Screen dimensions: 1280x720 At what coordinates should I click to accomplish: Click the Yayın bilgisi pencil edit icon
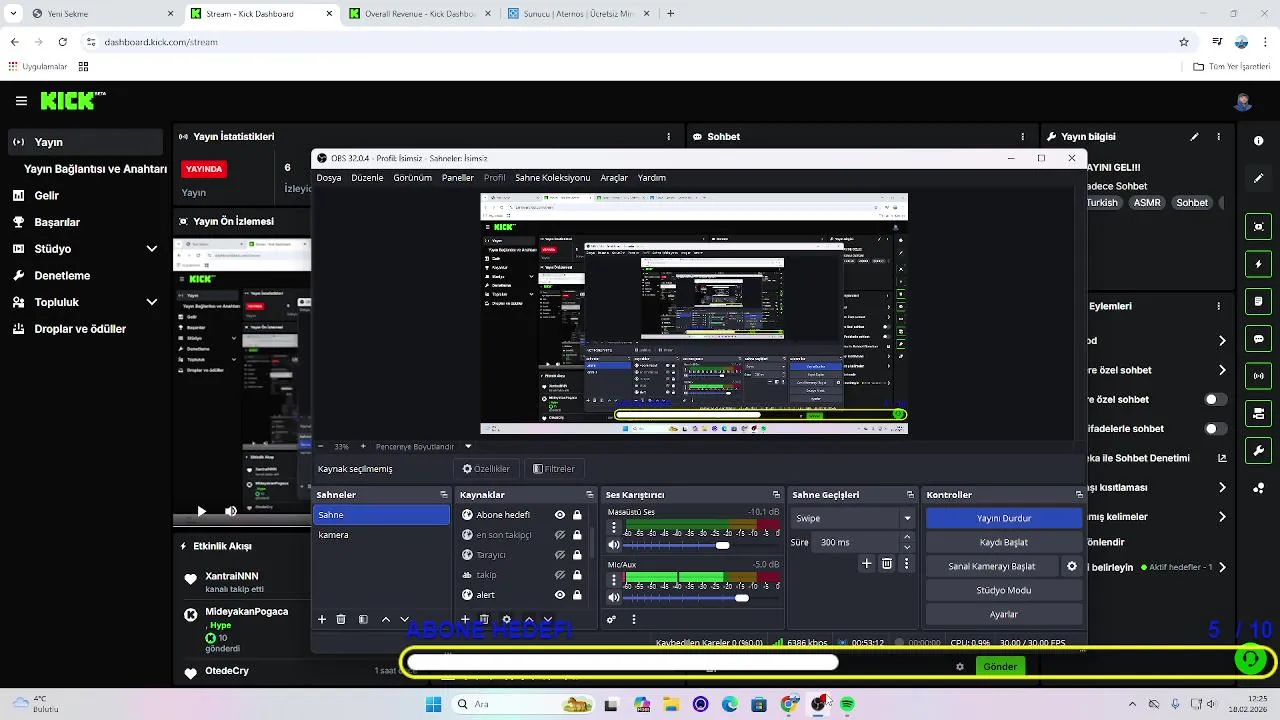[1194, 137]
